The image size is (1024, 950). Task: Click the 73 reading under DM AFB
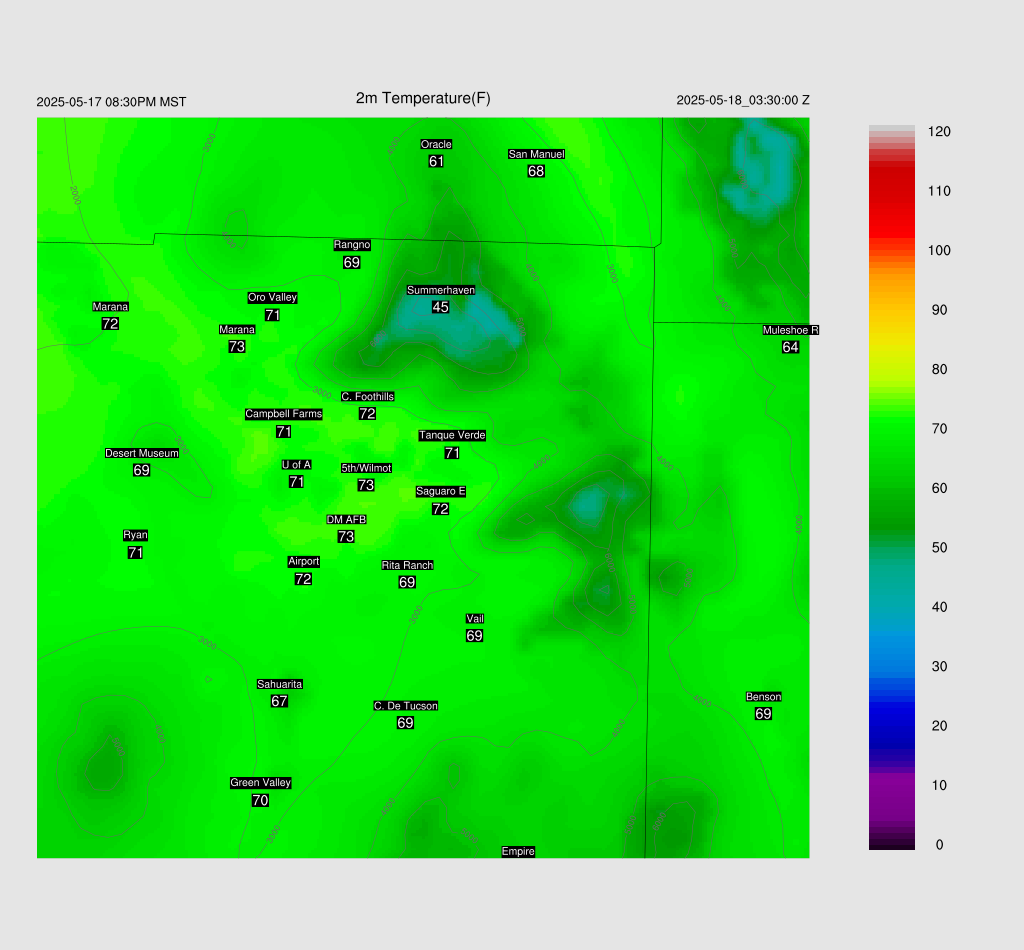[345, 537]
